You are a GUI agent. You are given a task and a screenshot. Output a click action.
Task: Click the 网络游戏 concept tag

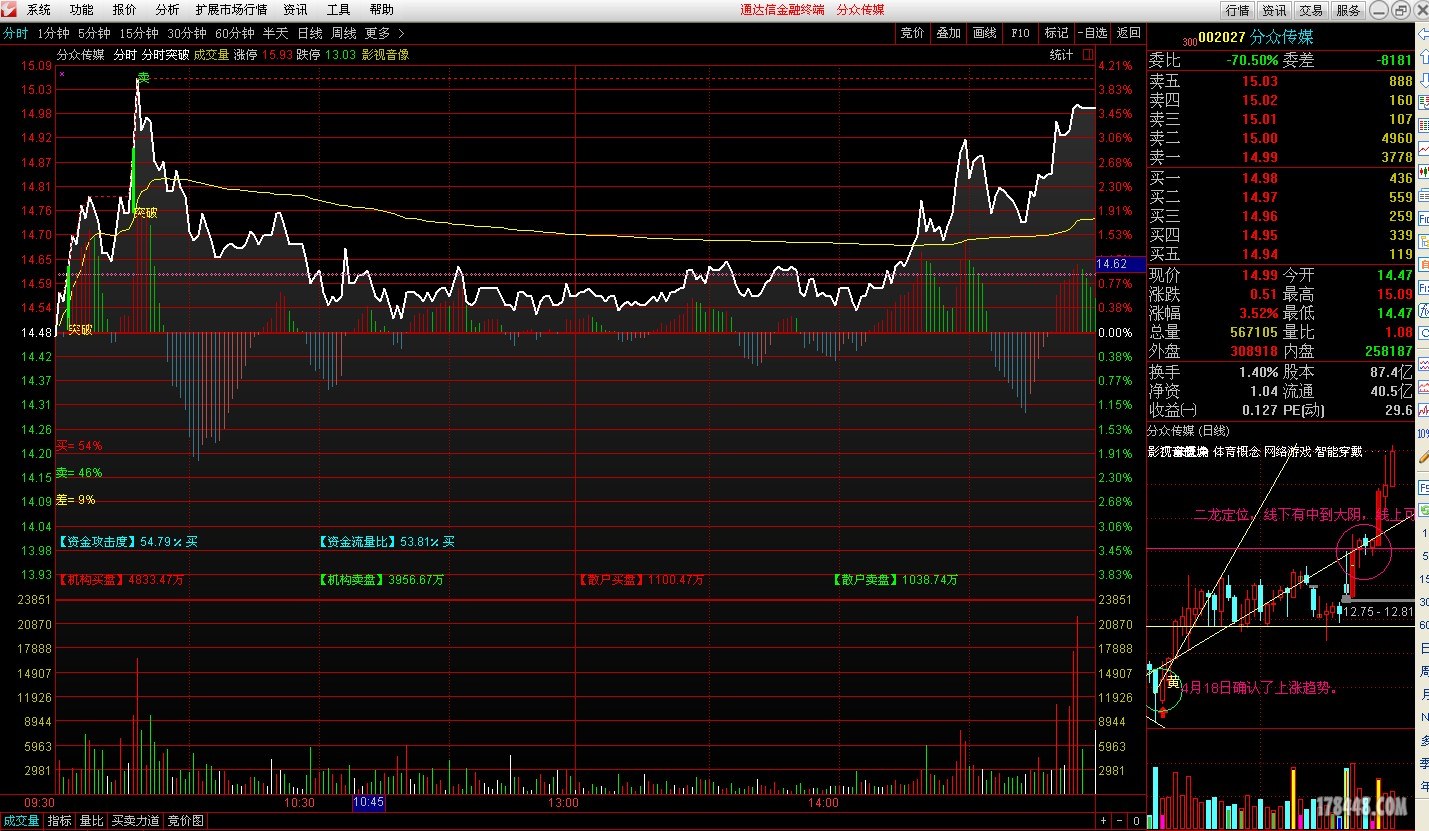pyautogui.click(x=1286, y=452)
